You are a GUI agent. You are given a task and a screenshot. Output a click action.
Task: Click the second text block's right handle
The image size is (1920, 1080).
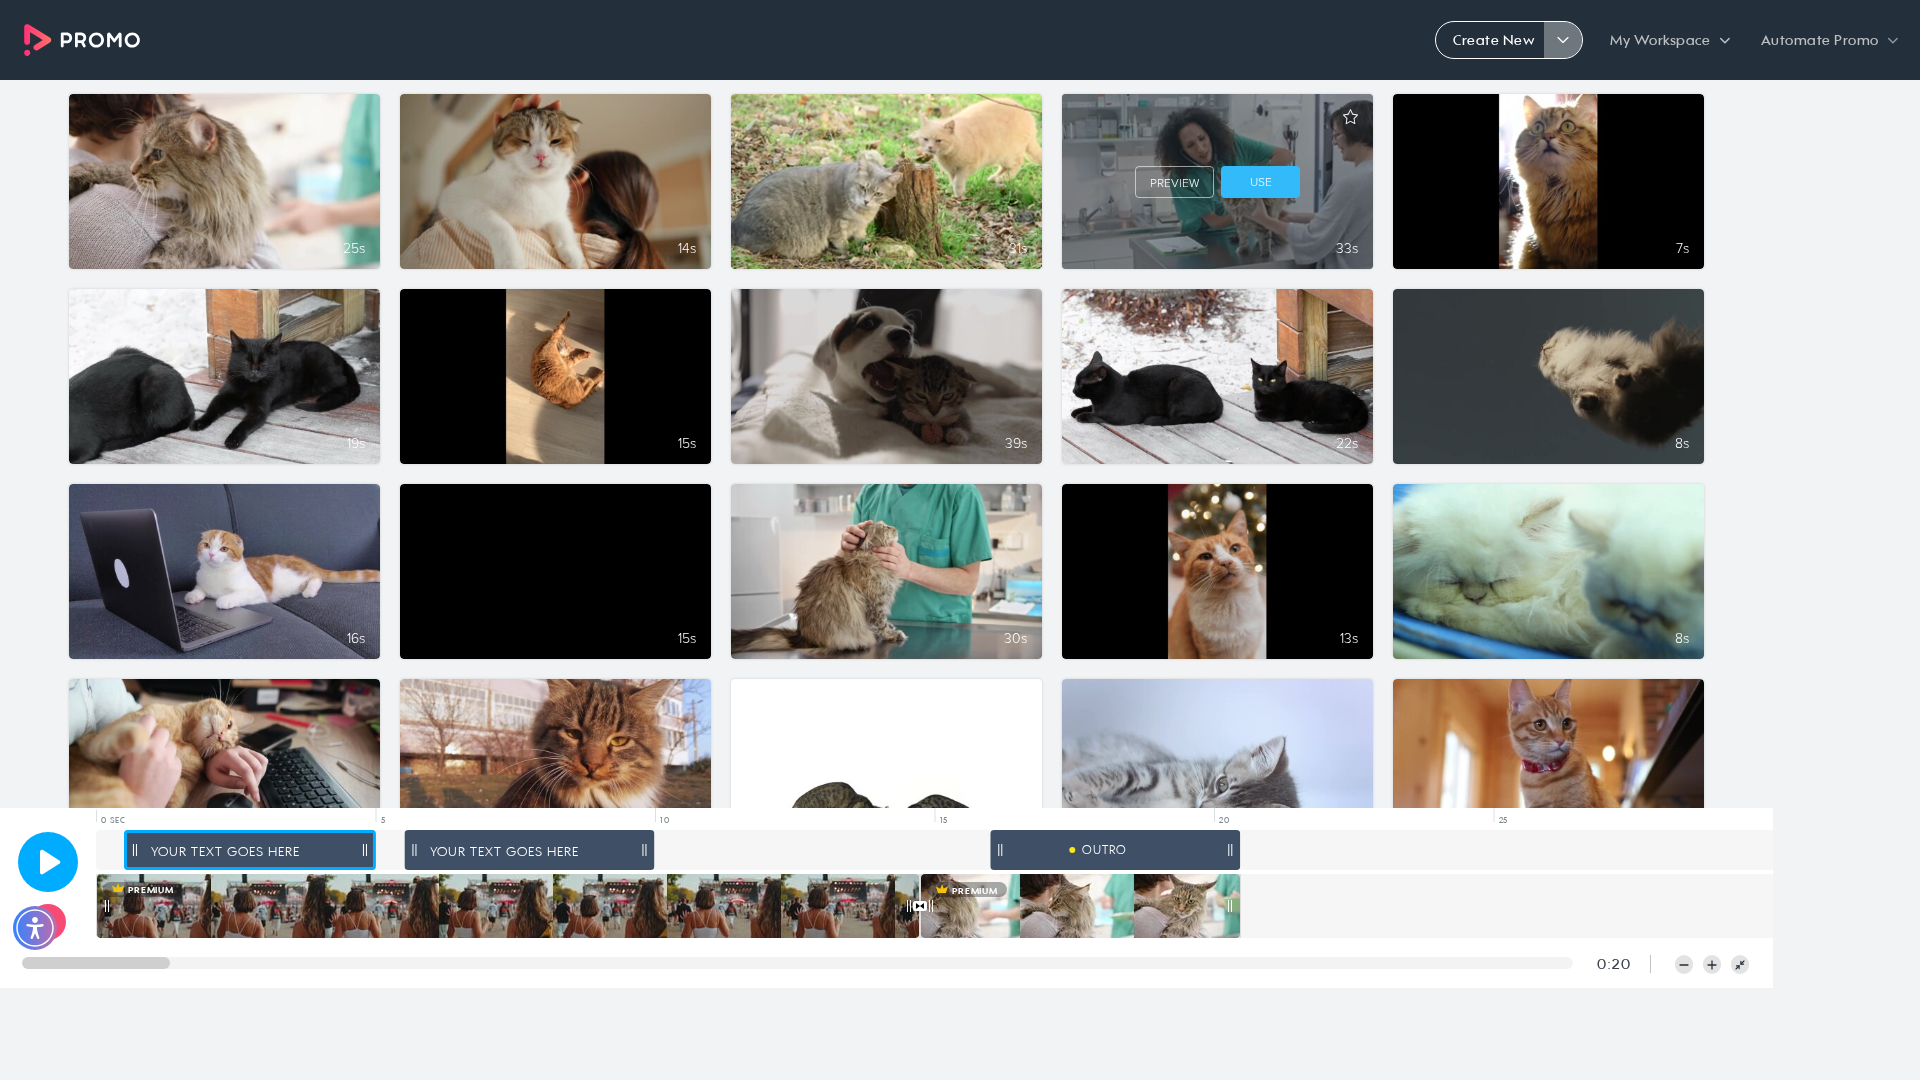644,850
